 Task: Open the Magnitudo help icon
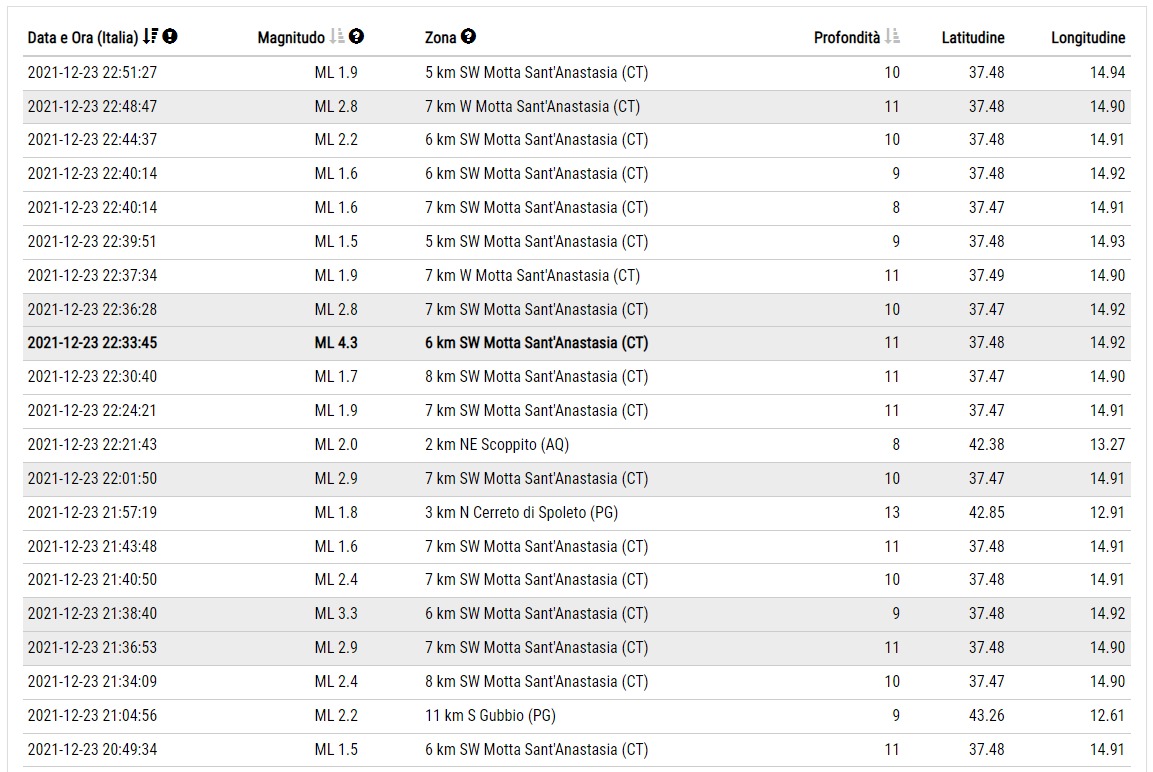click(357, 37)
